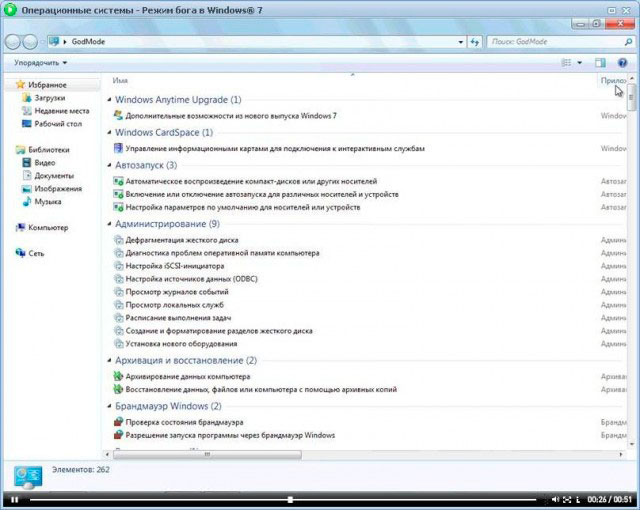Image resolution: width=640 pixels, height=510 pixels.
Task: Select Восстановление данных, файлов или компьютера entry
Action: (x=261, y=389)
